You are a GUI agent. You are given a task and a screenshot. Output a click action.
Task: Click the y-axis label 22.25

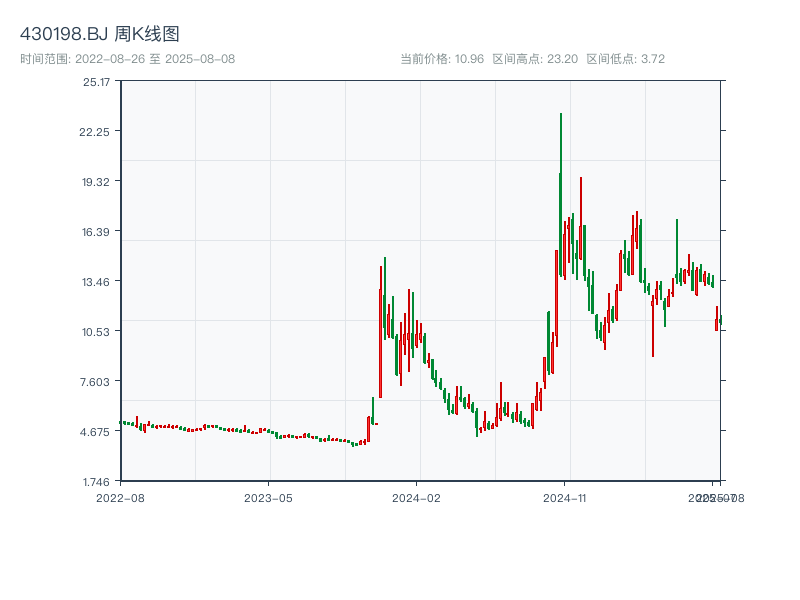[94, 132]
